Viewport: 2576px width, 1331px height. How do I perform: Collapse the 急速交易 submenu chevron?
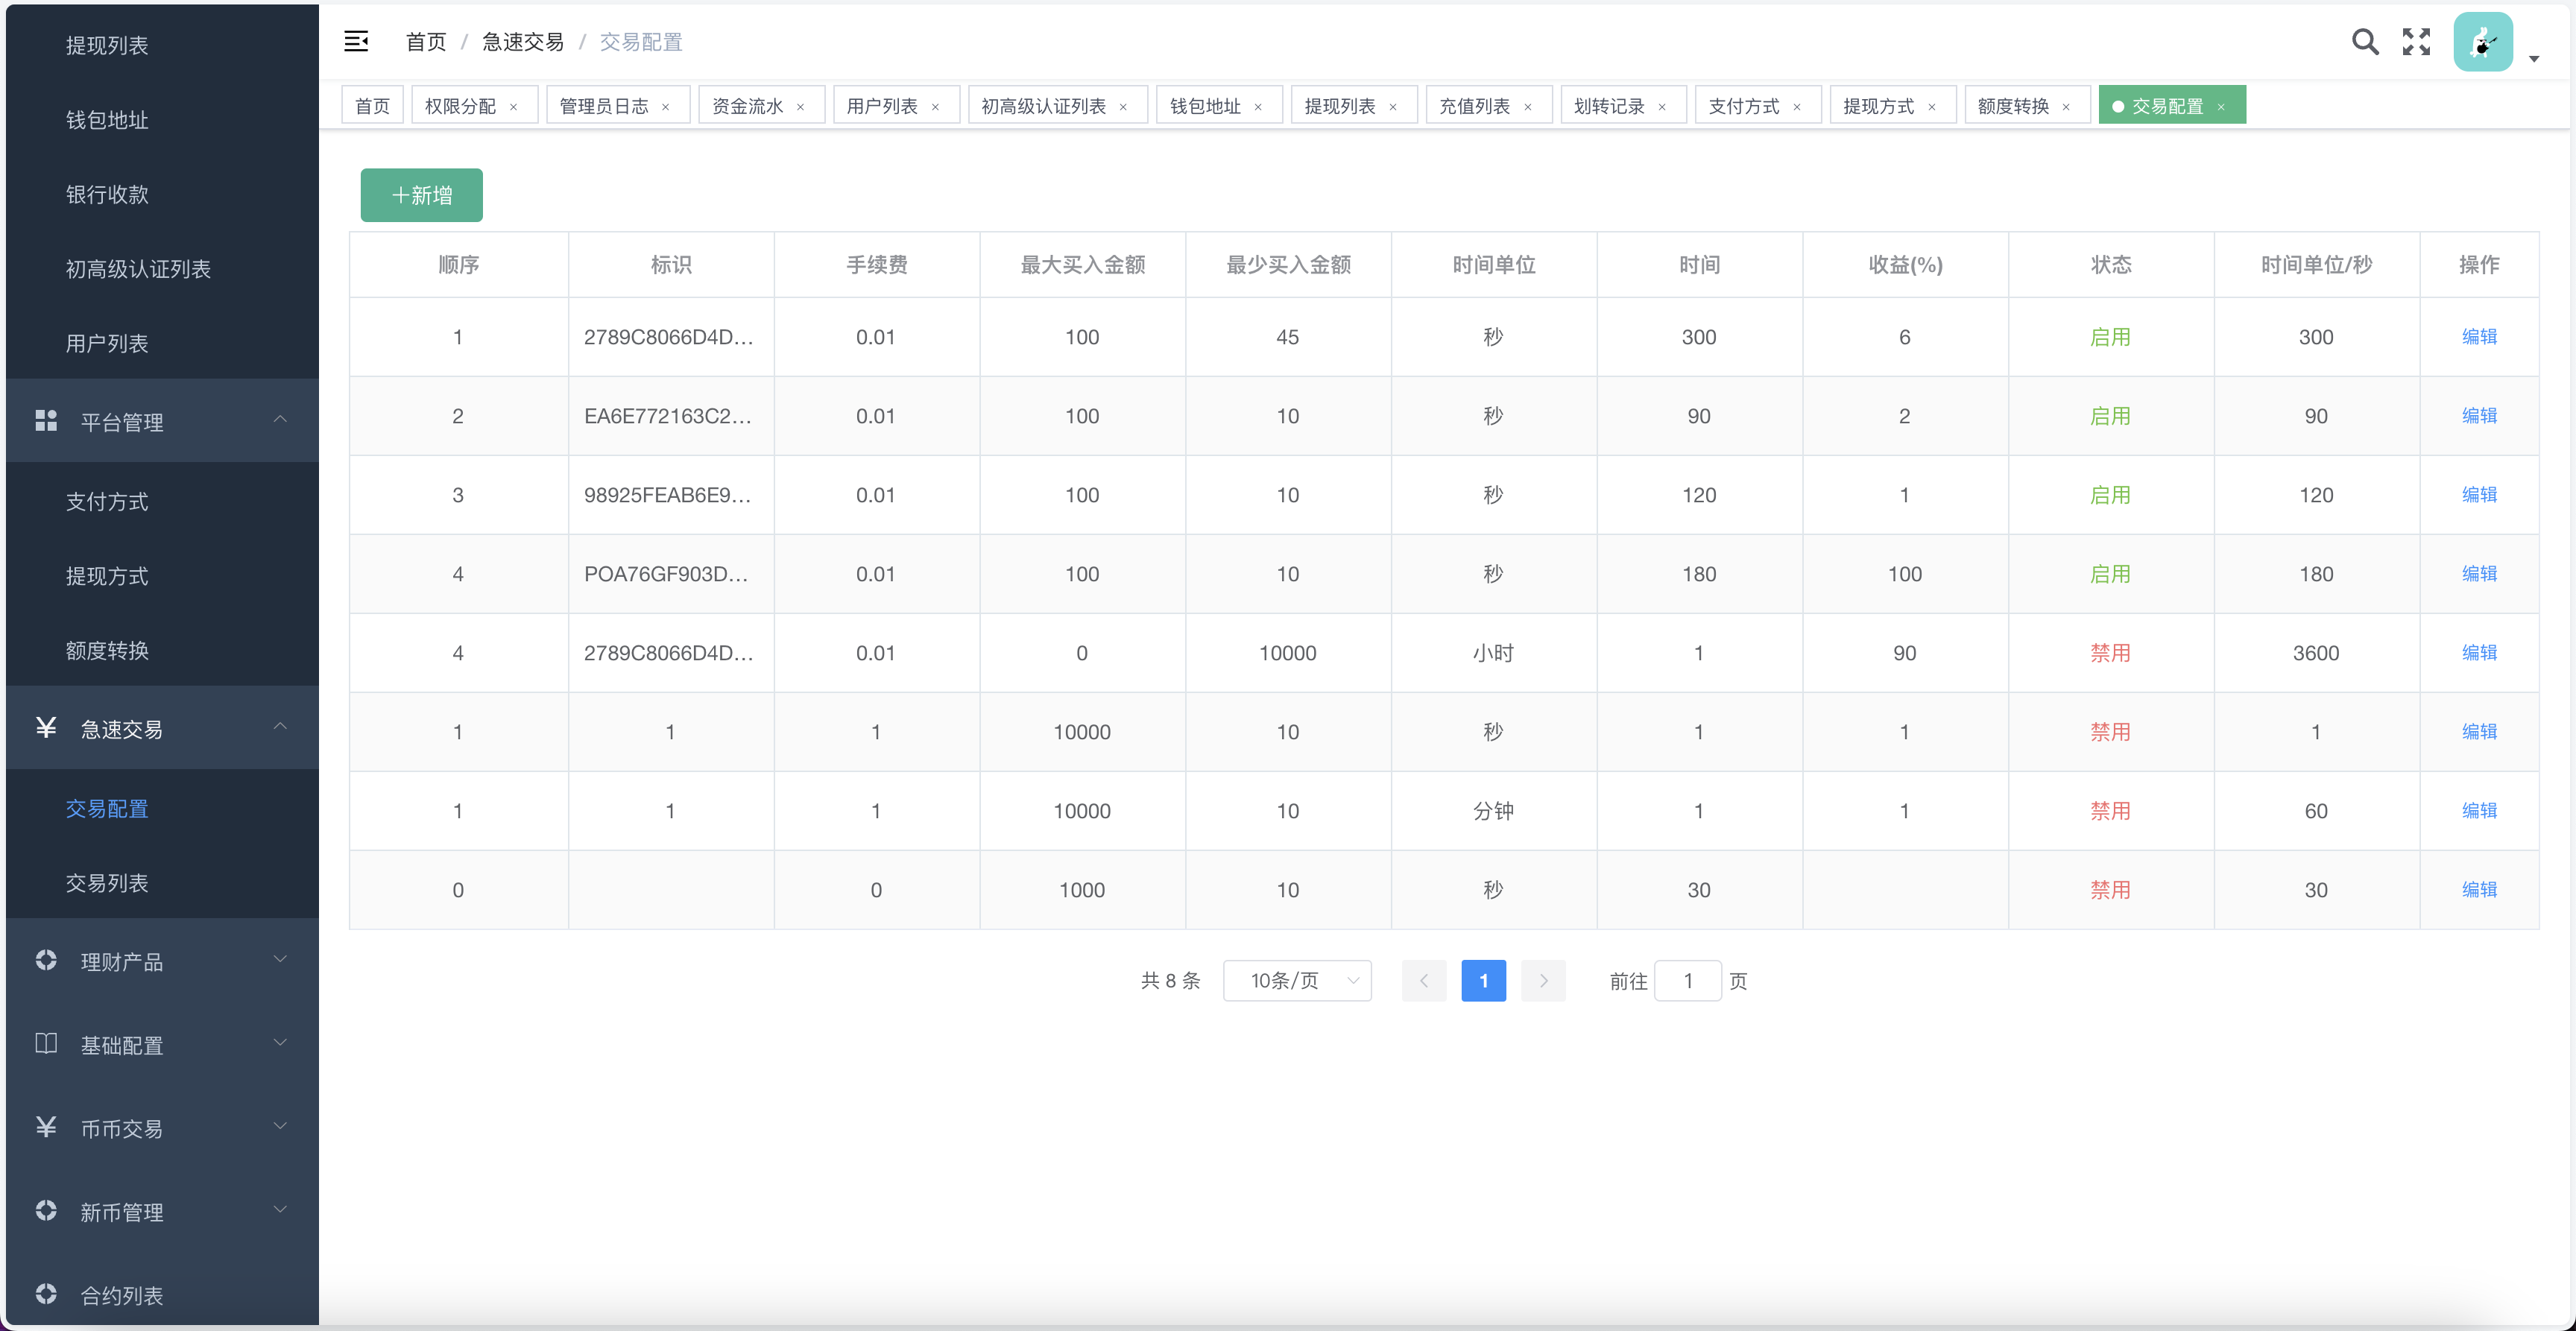[280, 728]
